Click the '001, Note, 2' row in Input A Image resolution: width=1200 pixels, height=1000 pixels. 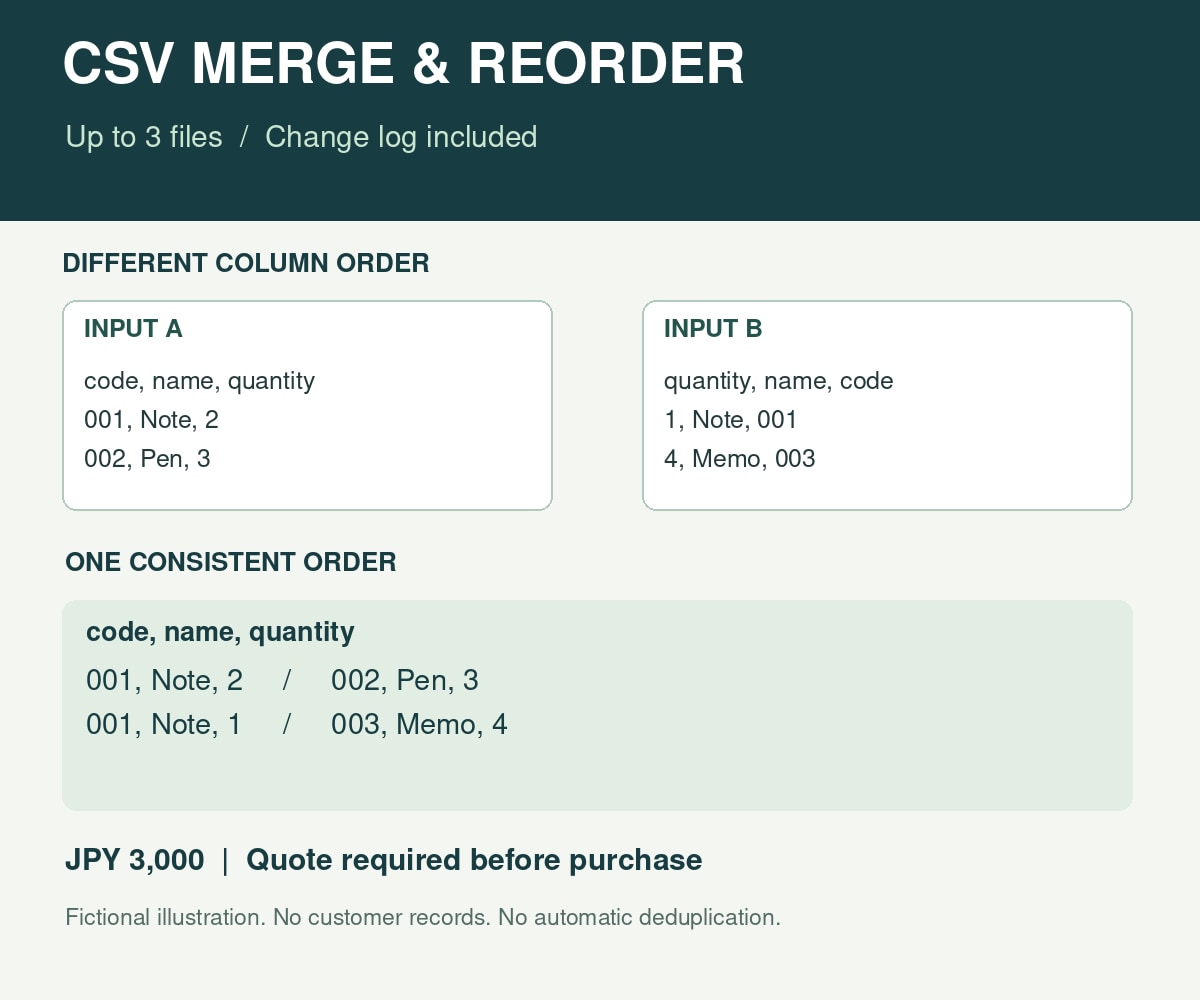pyautogui.click(x=151, y=420)
